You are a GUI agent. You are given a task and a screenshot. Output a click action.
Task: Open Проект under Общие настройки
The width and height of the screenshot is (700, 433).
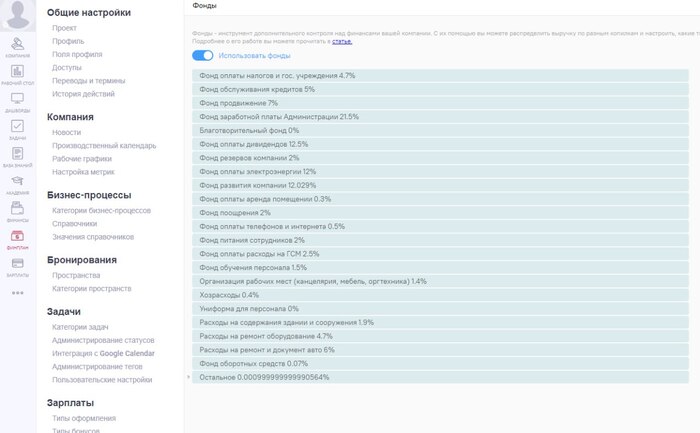coord(64,28)
